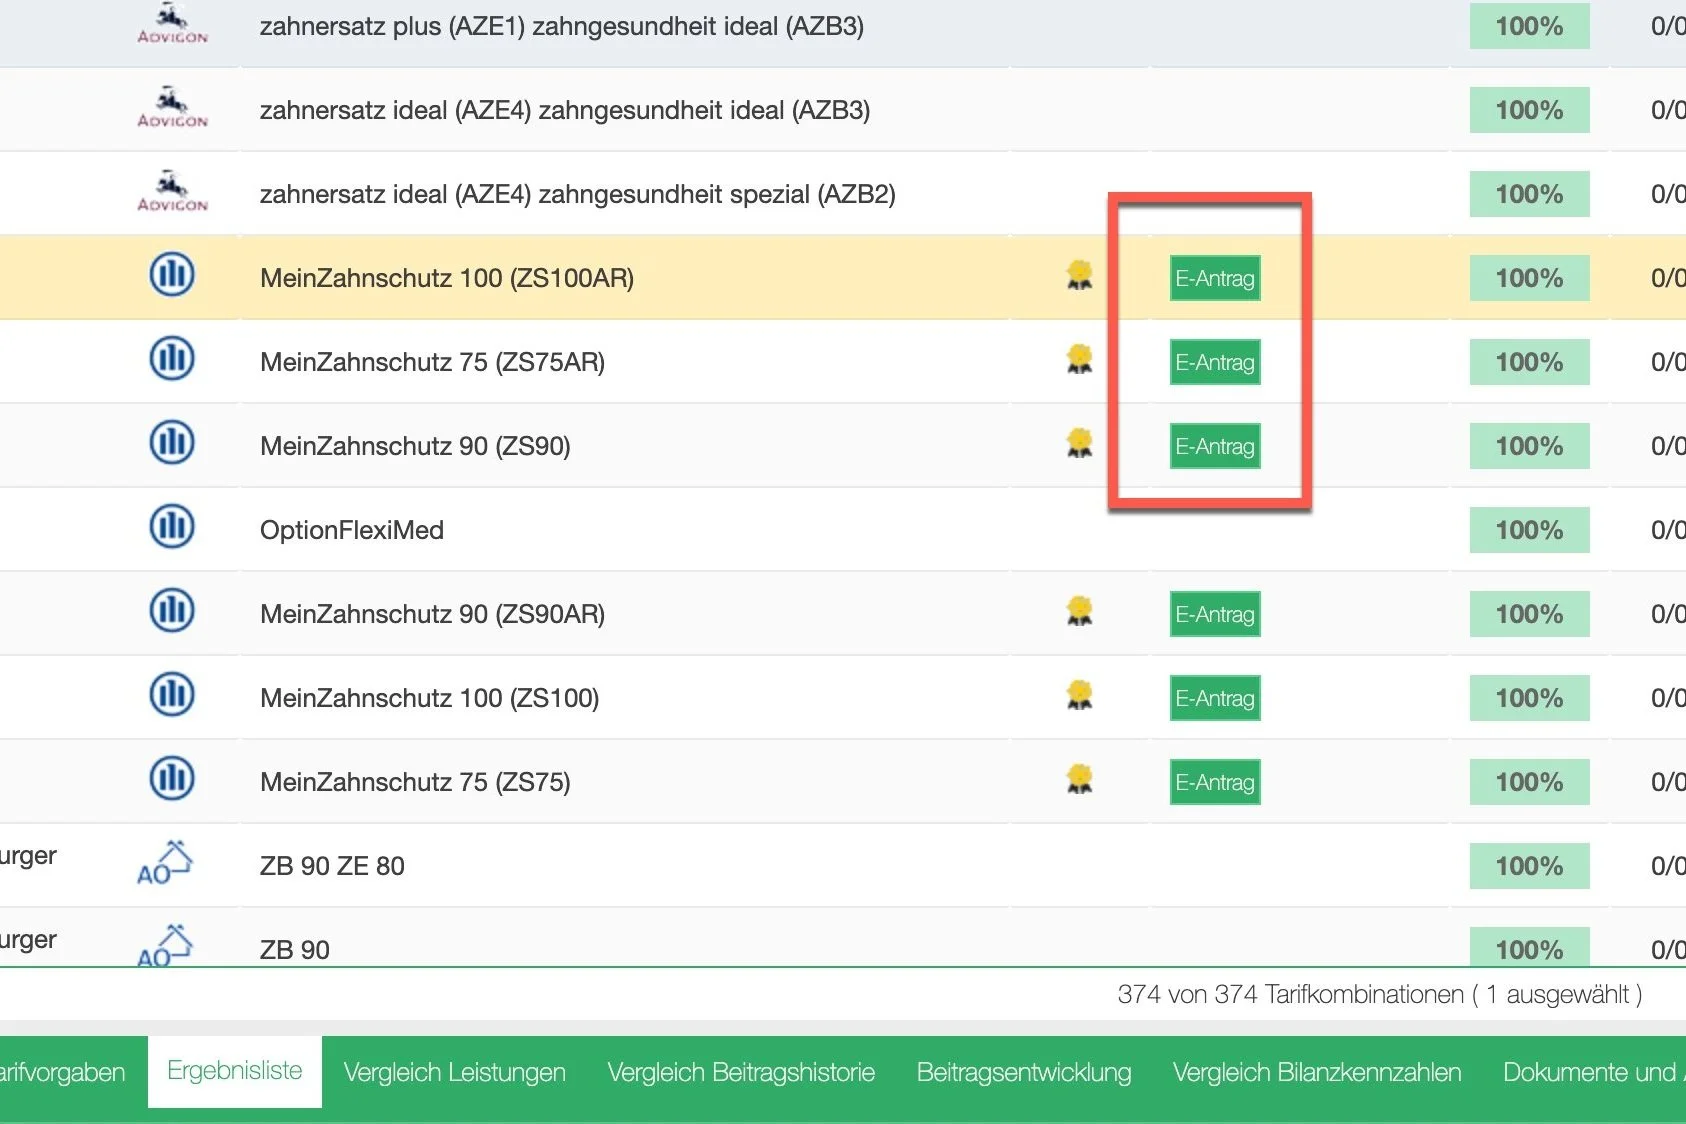Select the Ergebnisliste tab

pyautogui.click(x=235, y=1072)
